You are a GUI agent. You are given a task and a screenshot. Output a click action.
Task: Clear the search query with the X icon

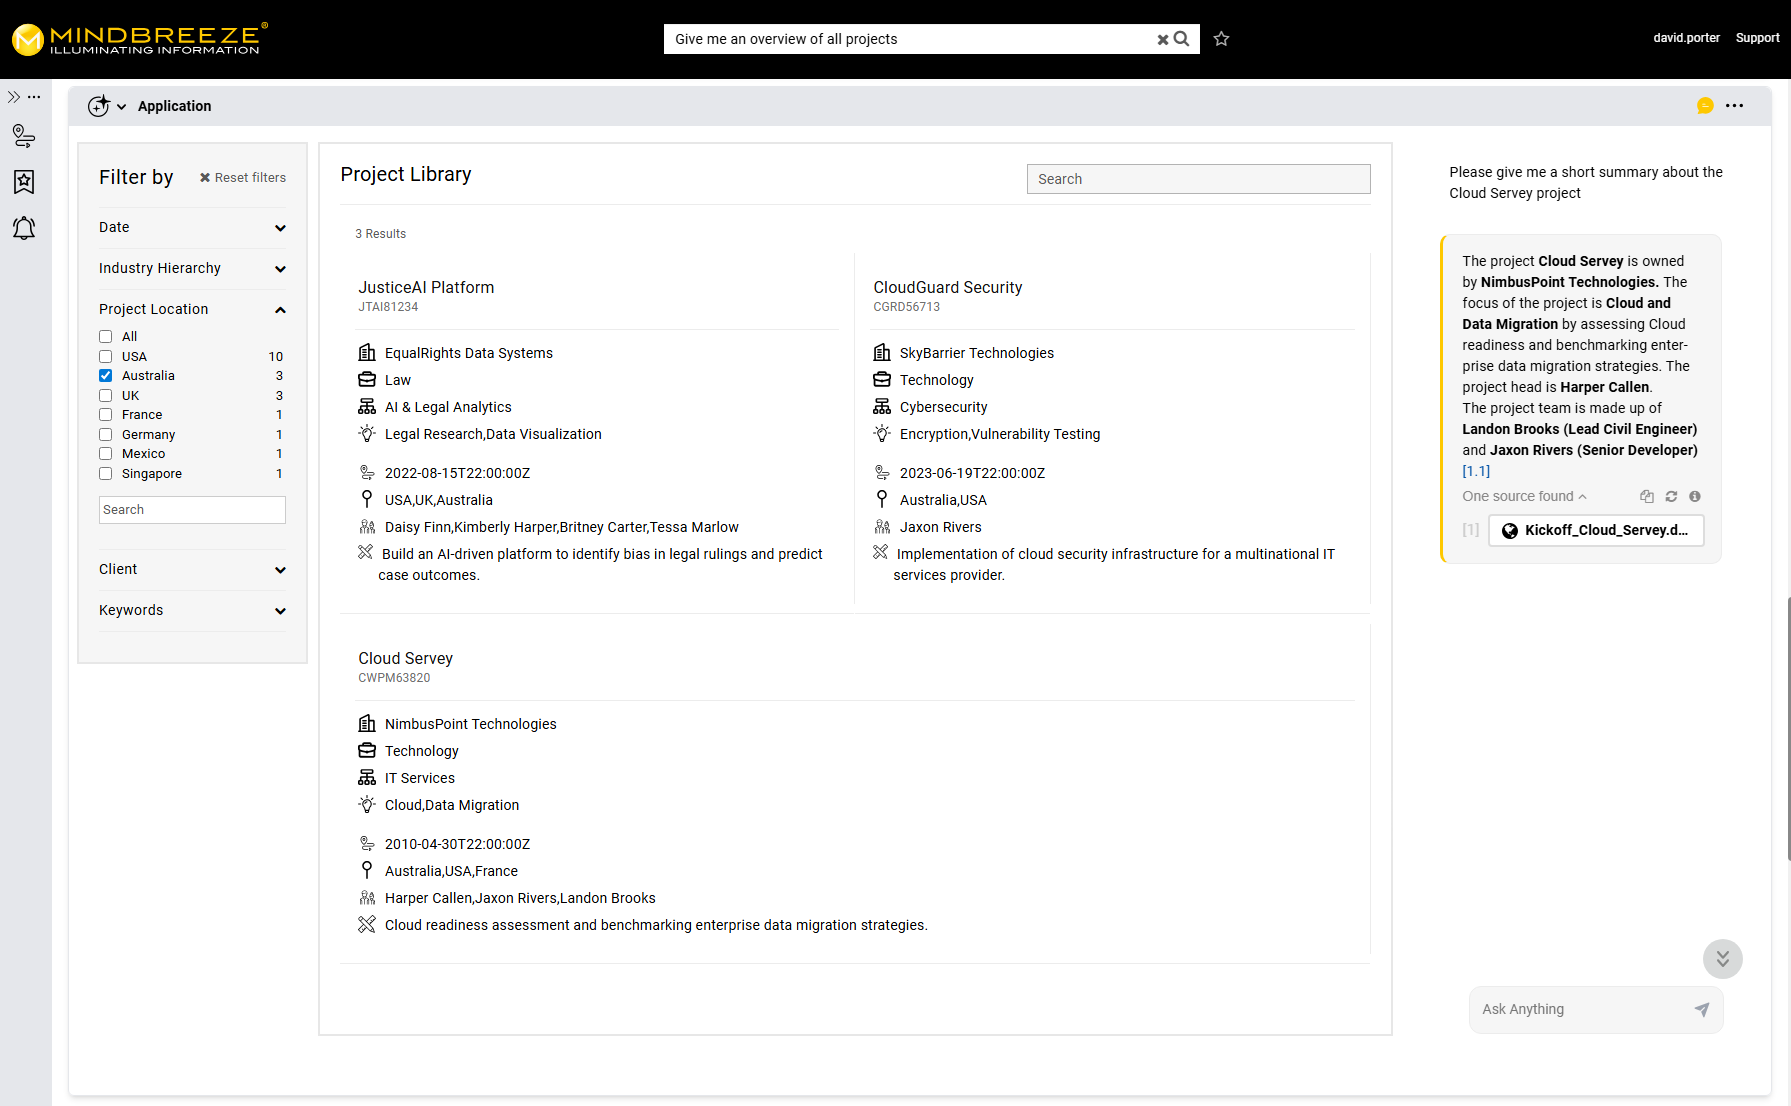[1162, 40]
